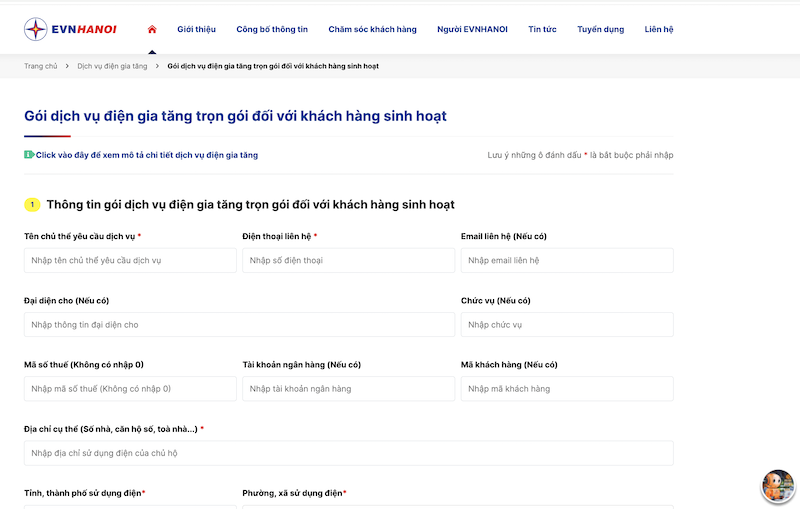Focus the Tài khoản ngân hàng input
The width and height of the screenshot is (800, 509).
[x=348, y=389]
